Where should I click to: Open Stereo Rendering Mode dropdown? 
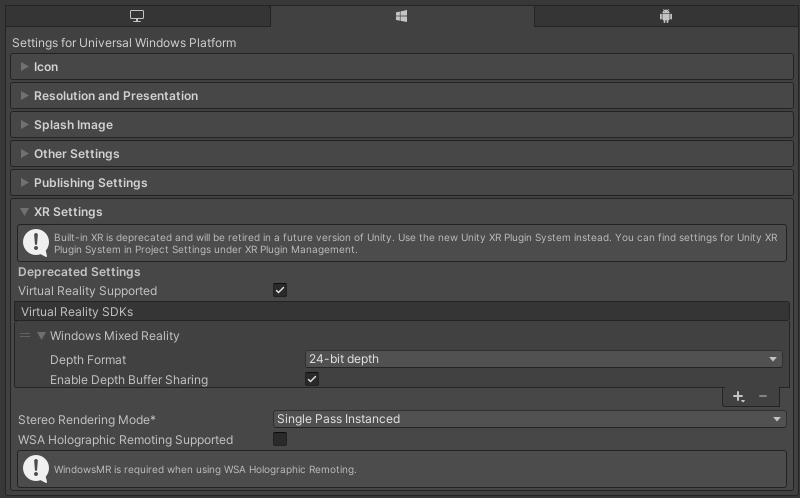(x=530, y=419)
